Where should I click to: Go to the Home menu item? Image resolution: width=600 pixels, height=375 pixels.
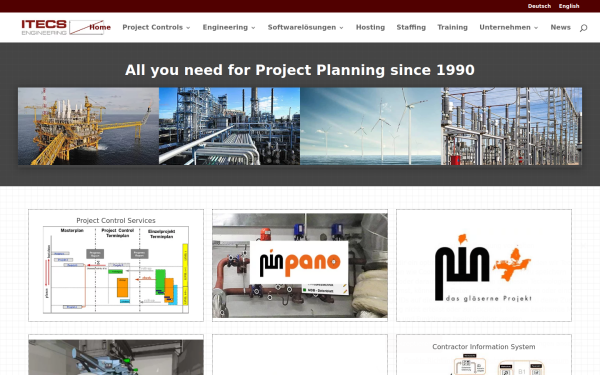click(x=100, y=27)
